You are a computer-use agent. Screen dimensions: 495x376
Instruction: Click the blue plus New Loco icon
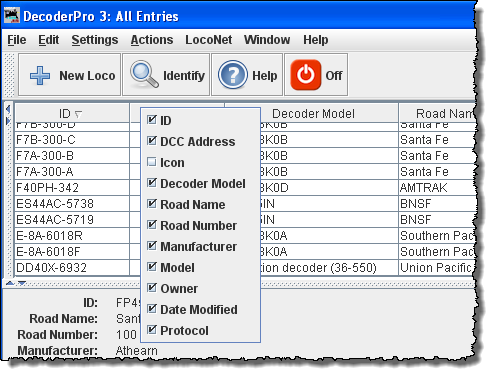[x=40, y=75]
